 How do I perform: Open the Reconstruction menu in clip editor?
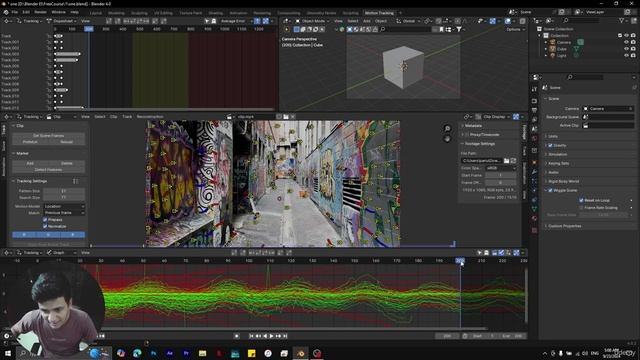tap(150, 117)
